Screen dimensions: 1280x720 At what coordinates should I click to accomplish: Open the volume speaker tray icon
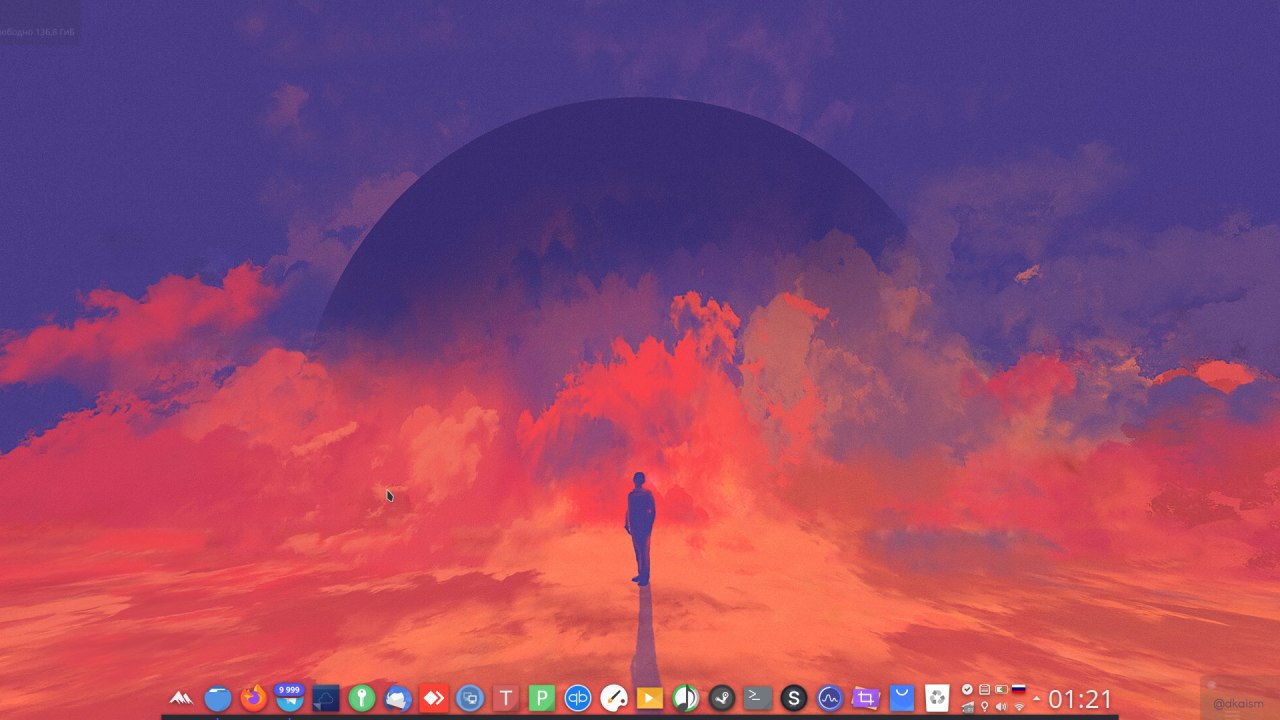1001,706
